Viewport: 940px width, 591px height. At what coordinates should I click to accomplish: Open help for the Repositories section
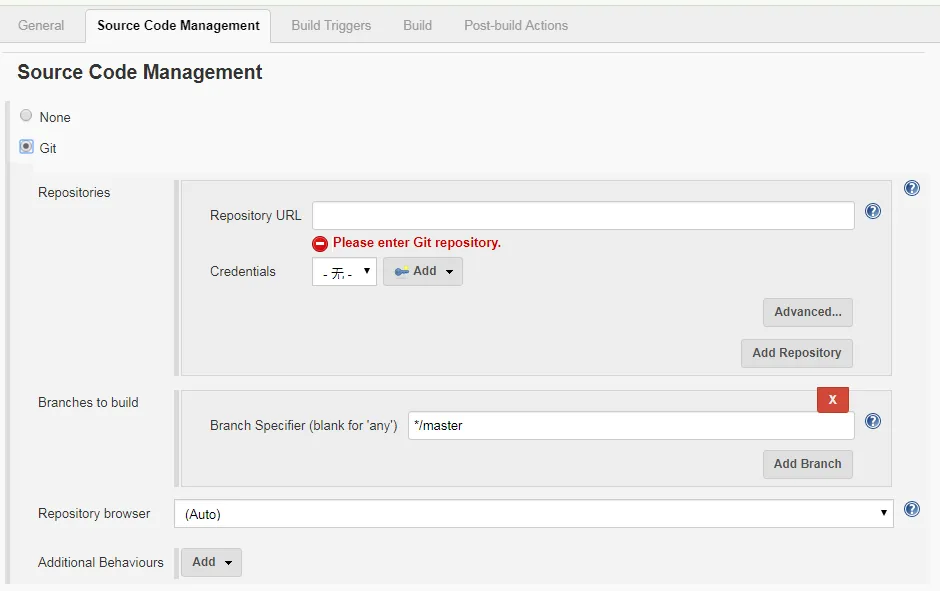coord(911,188)
